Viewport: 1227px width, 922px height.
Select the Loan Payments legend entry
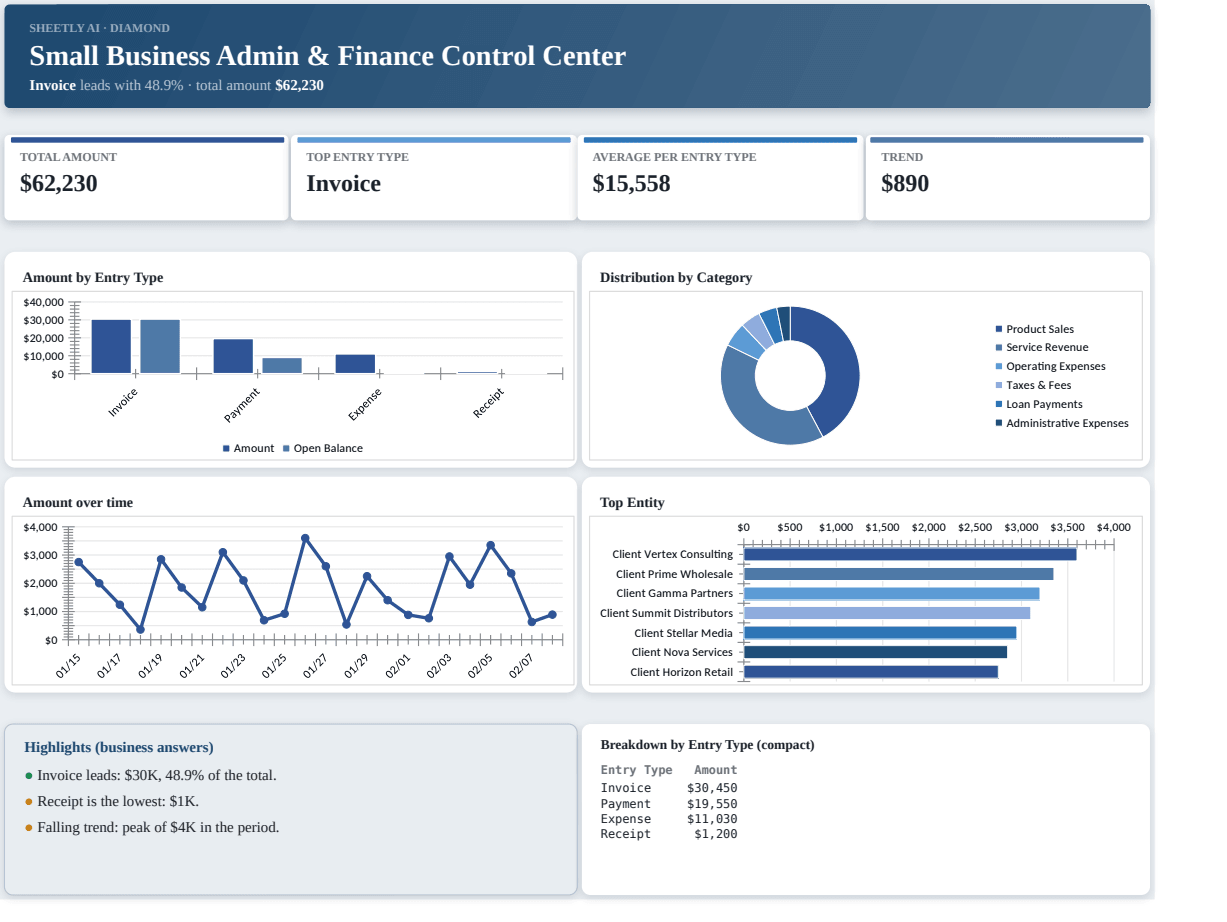pyautogui.click(x=1039, y=405)
